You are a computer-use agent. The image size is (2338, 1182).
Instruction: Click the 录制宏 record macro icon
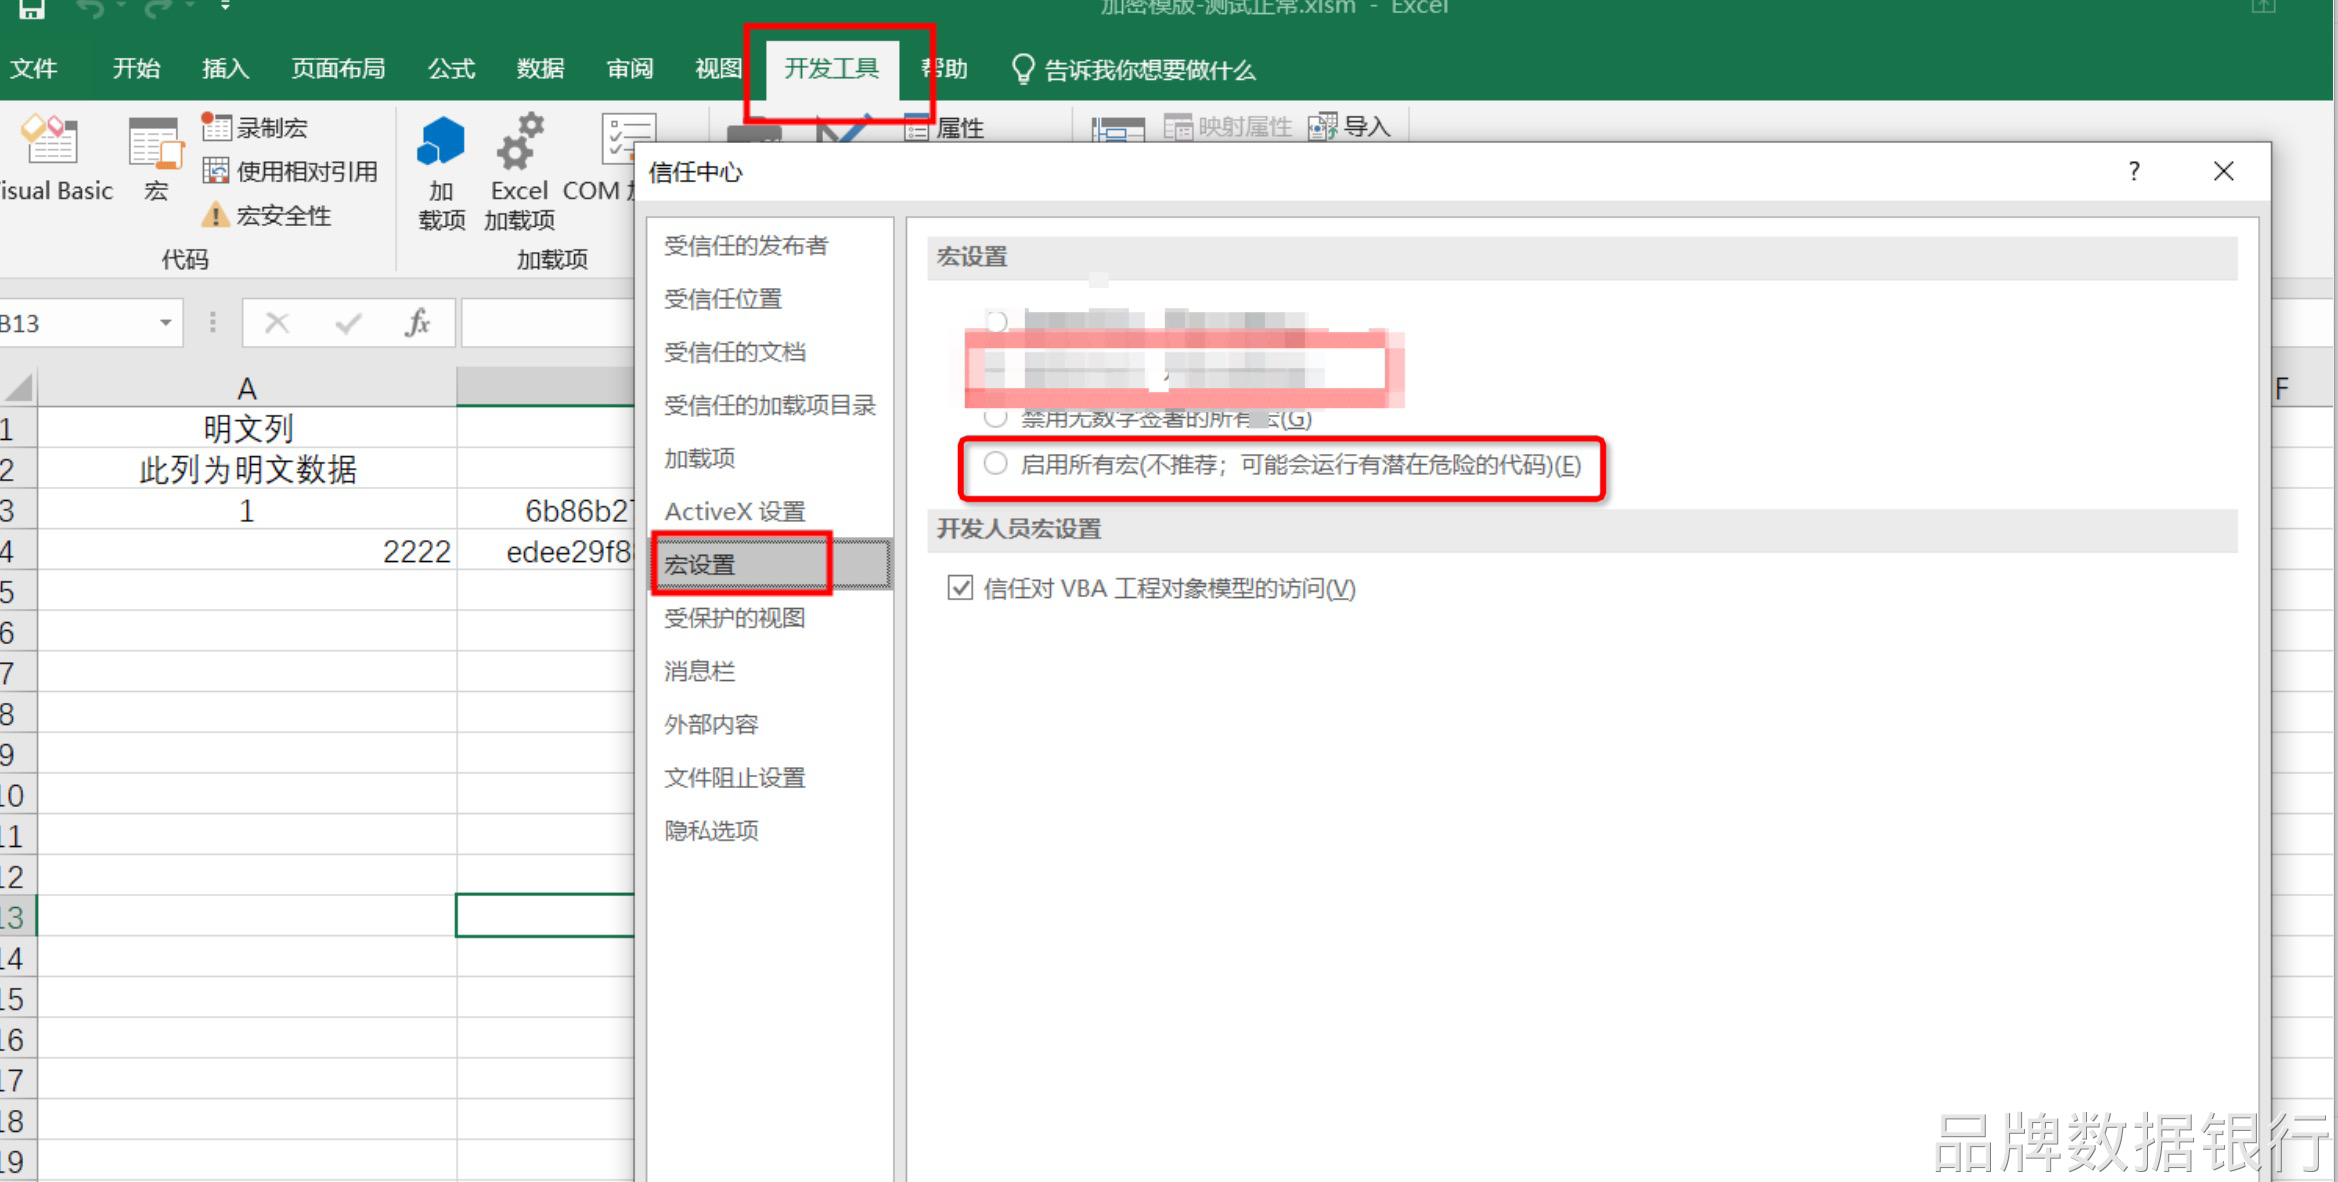(216, 127)
